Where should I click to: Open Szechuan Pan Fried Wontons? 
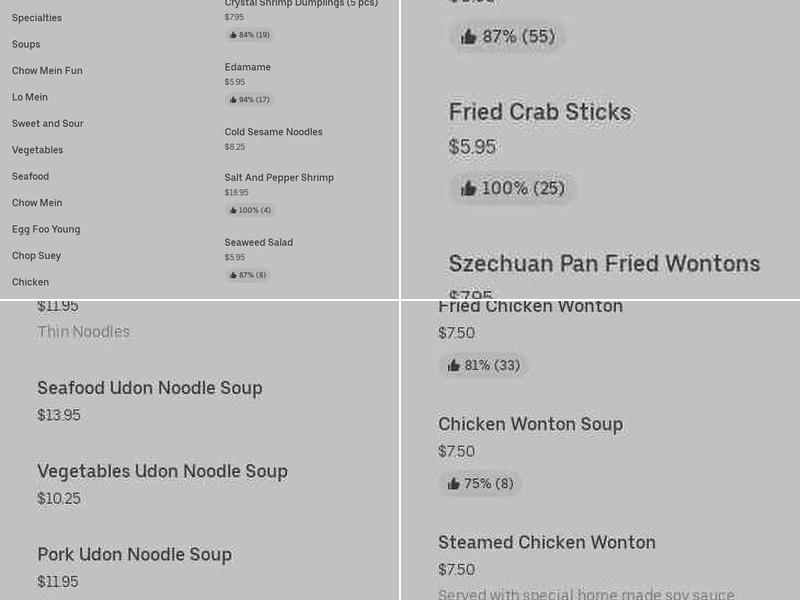(x=604, y=263)
